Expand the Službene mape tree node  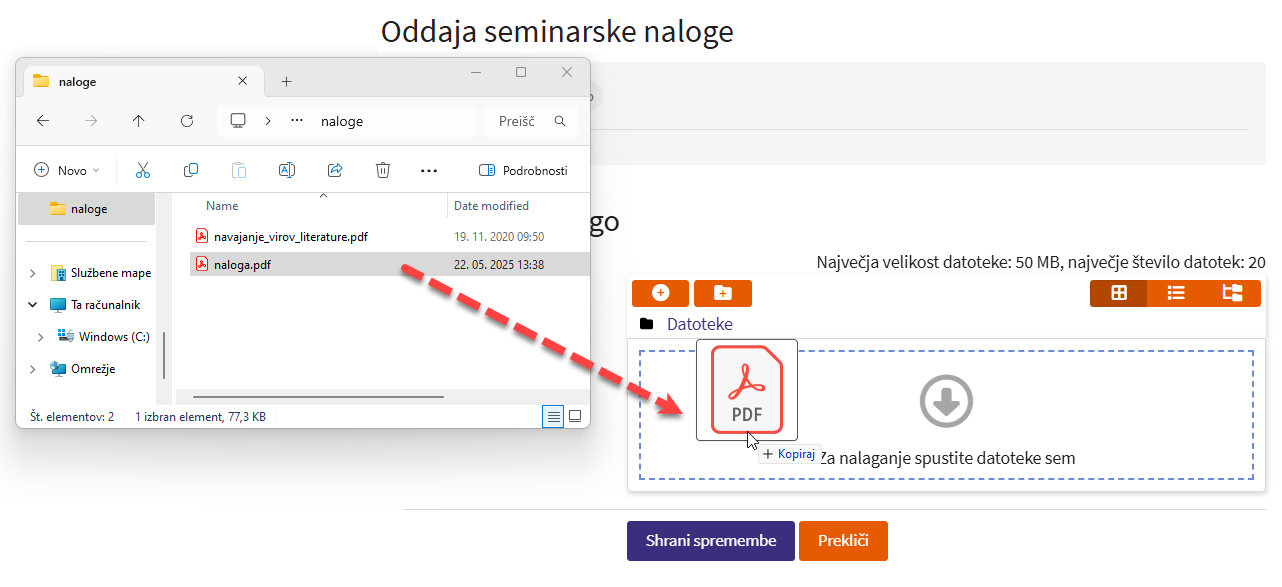[33, 273]
